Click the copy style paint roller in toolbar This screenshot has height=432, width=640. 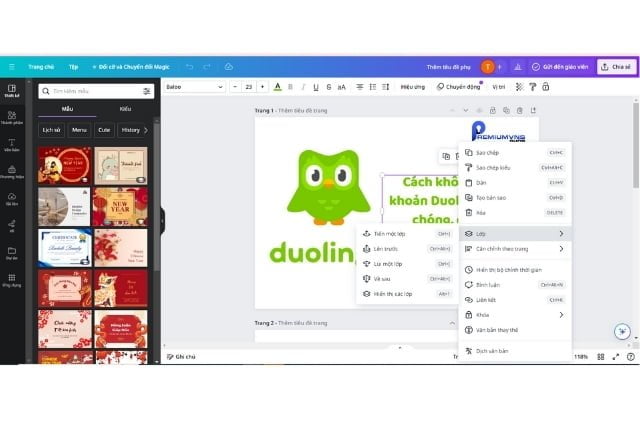pos(532,87)
